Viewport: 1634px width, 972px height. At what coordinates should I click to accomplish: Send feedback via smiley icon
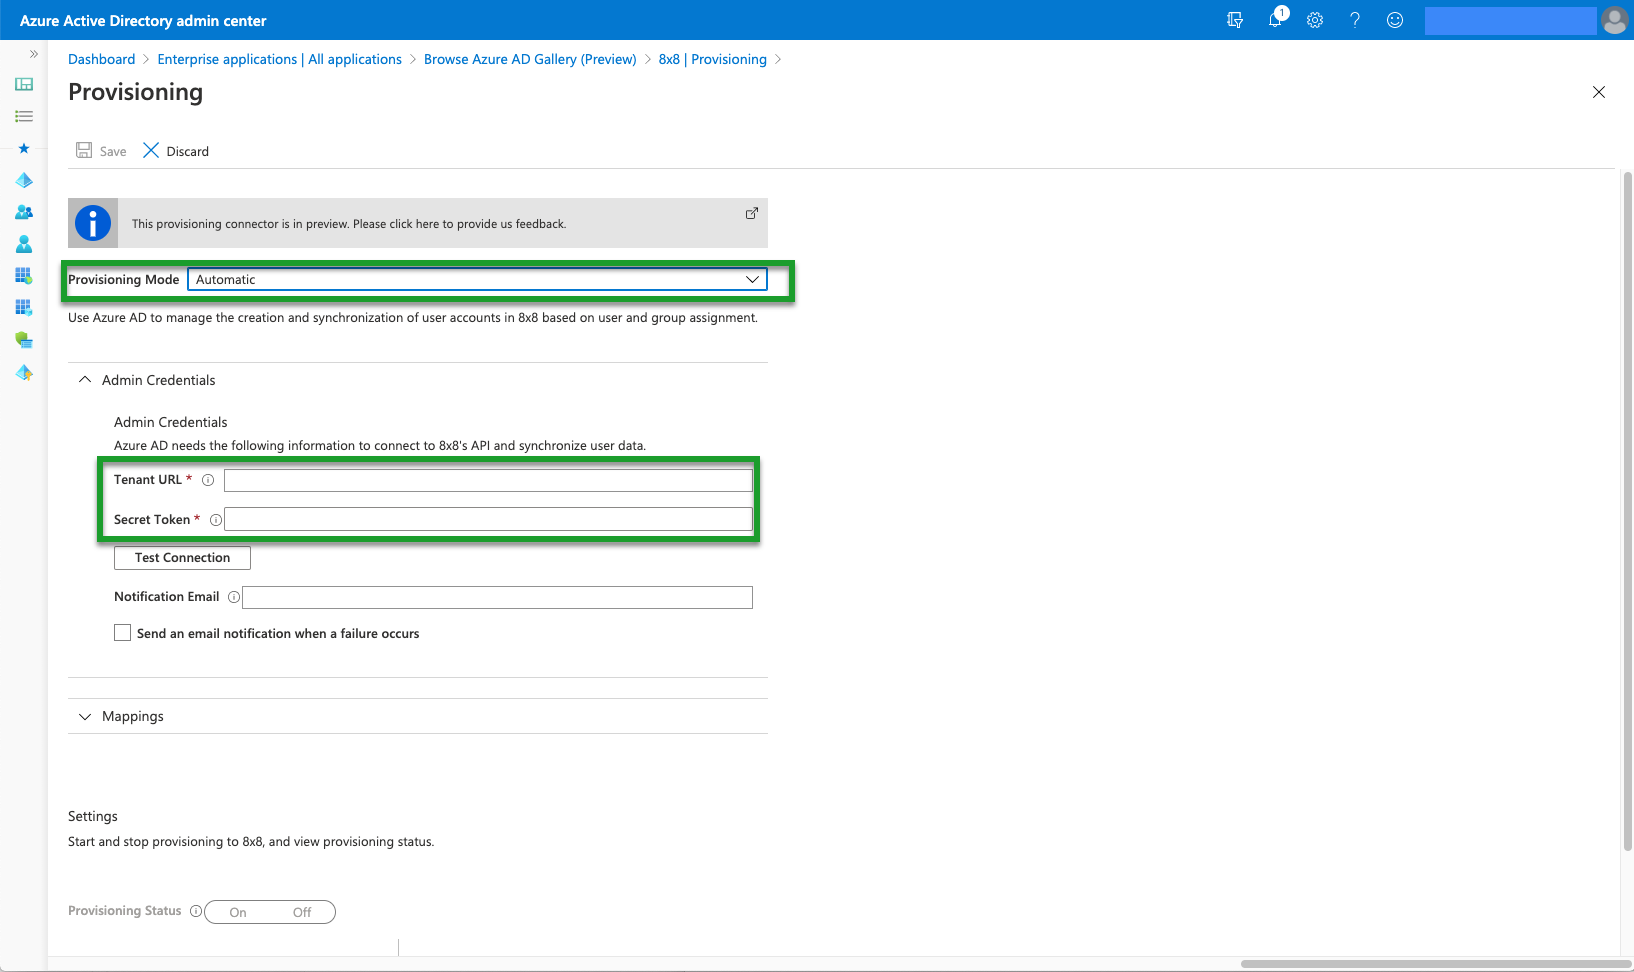(1395, 20)
